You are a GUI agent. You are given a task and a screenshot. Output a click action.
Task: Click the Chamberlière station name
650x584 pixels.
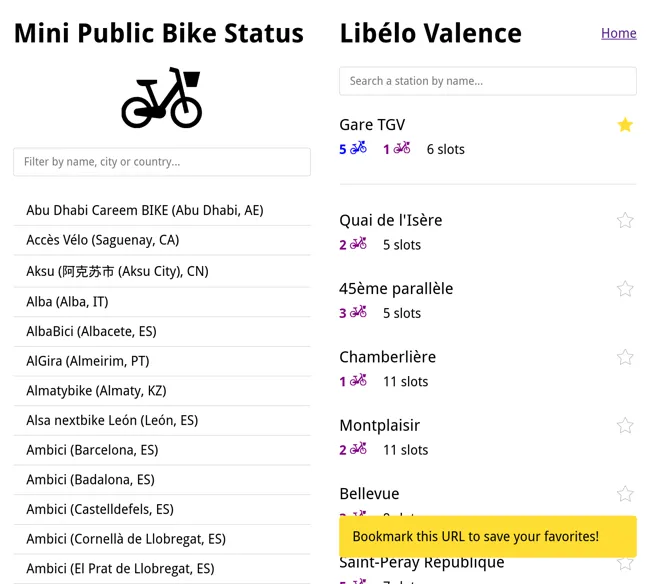[388, 357]
